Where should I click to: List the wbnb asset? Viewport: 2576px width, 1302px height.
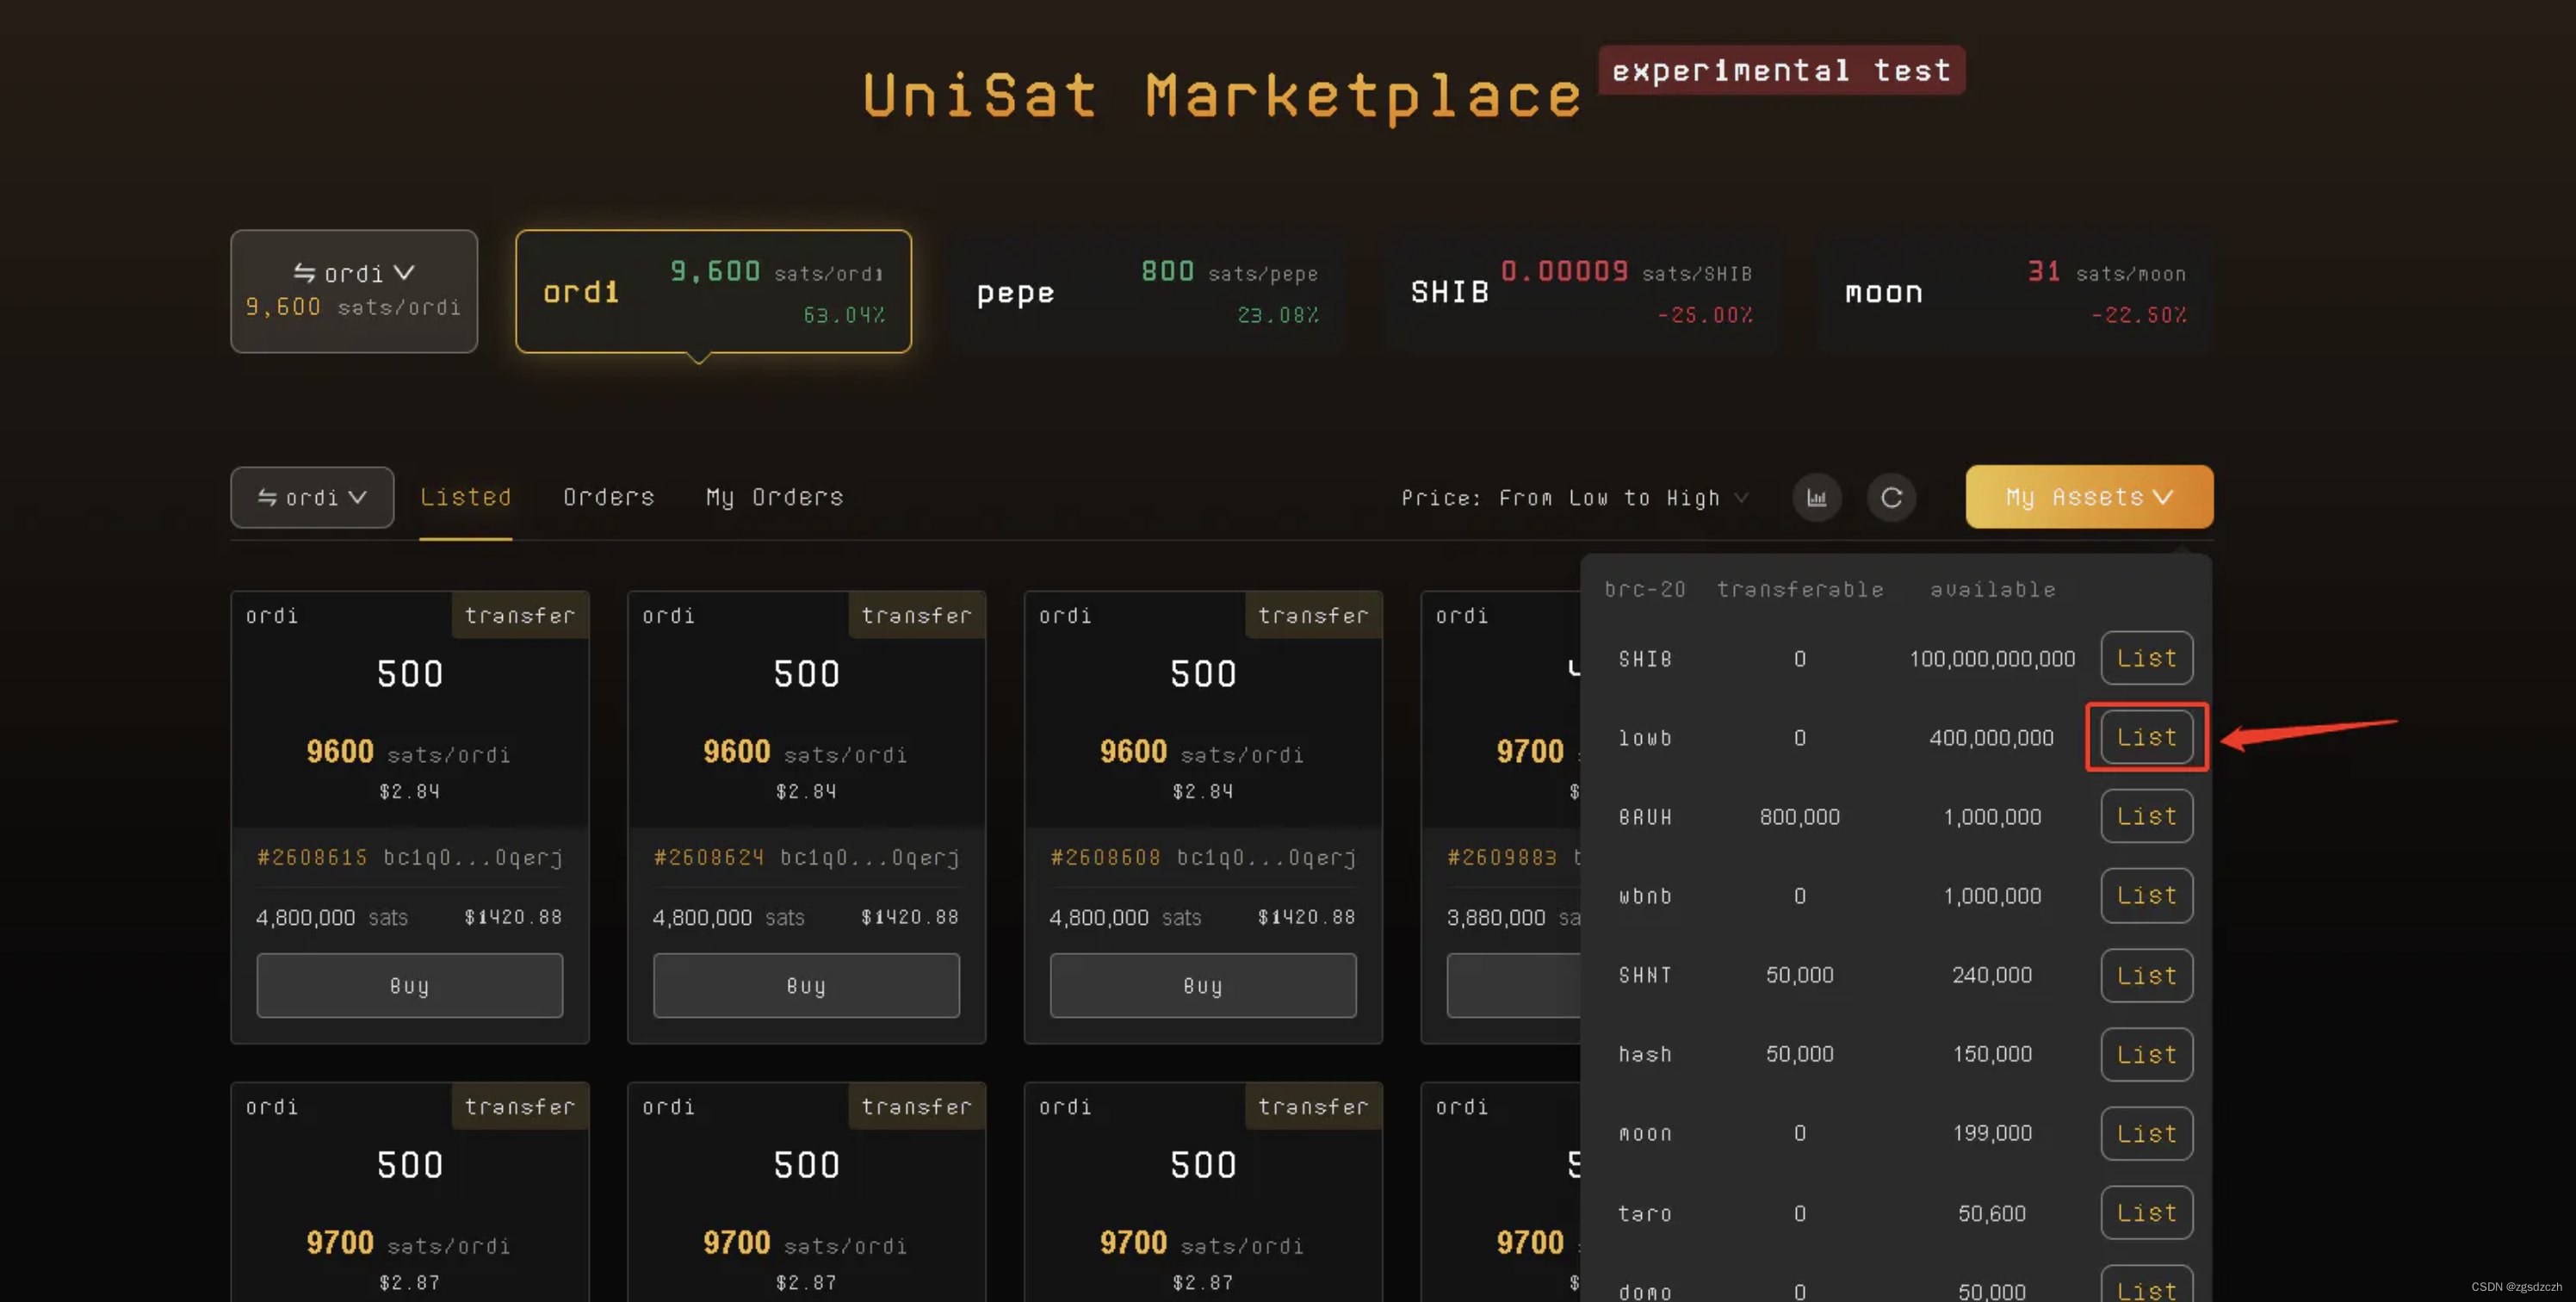[x=2146, y=895]
